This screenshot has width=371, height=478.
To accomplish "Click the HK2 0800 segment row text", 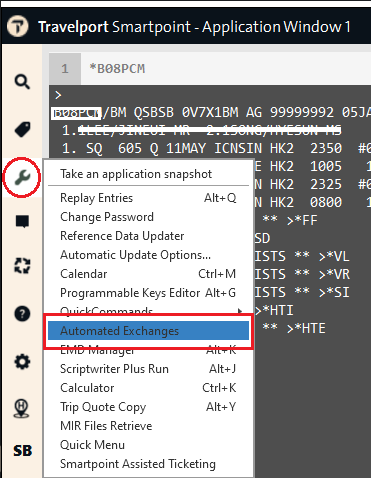I will [x=306, y=202].
